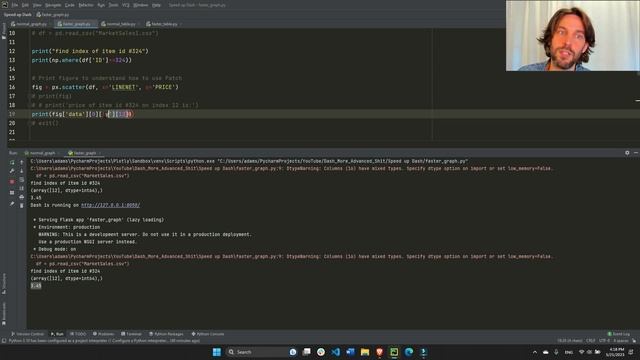
Task: Open Version Control tool window
Action: click(27, 334)
